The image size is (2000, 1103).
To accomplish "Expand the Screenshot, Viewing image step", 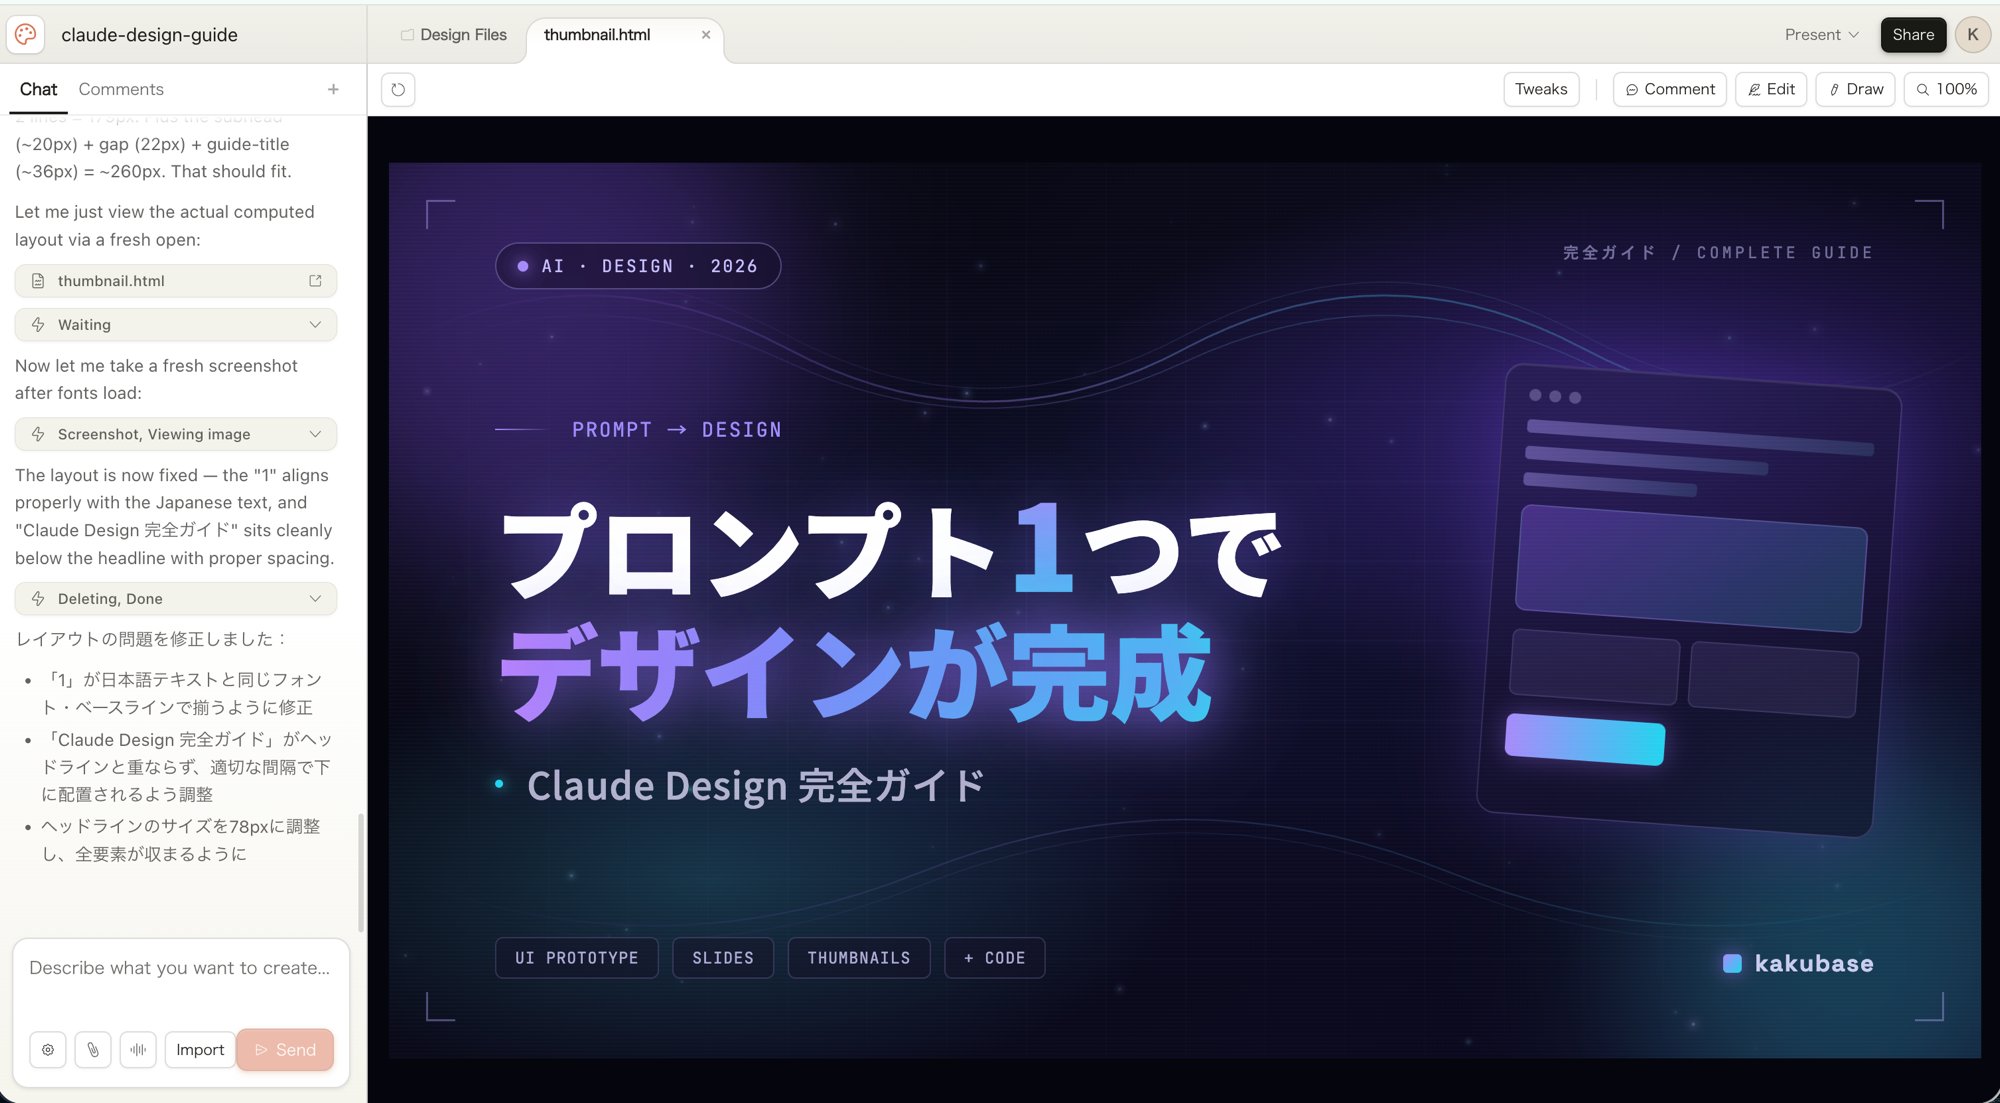I will 315,434.
